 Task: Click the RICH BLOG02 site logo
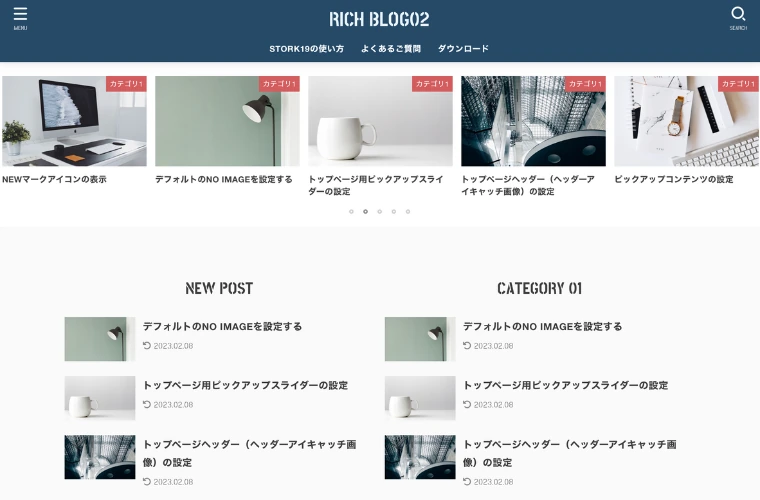pyautogui.click(x=379, y=19)
